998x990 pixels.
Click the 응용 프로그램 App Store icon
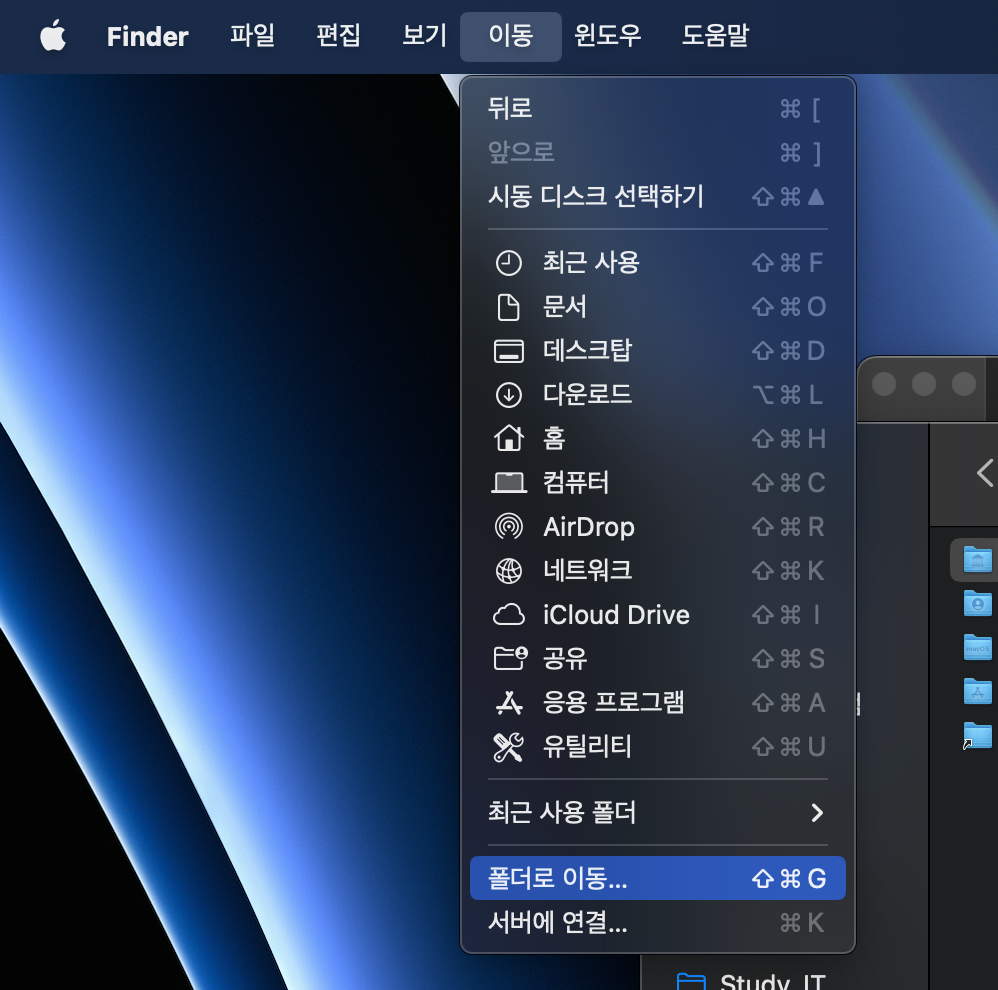pyautogui.click(x=509, y=703)
